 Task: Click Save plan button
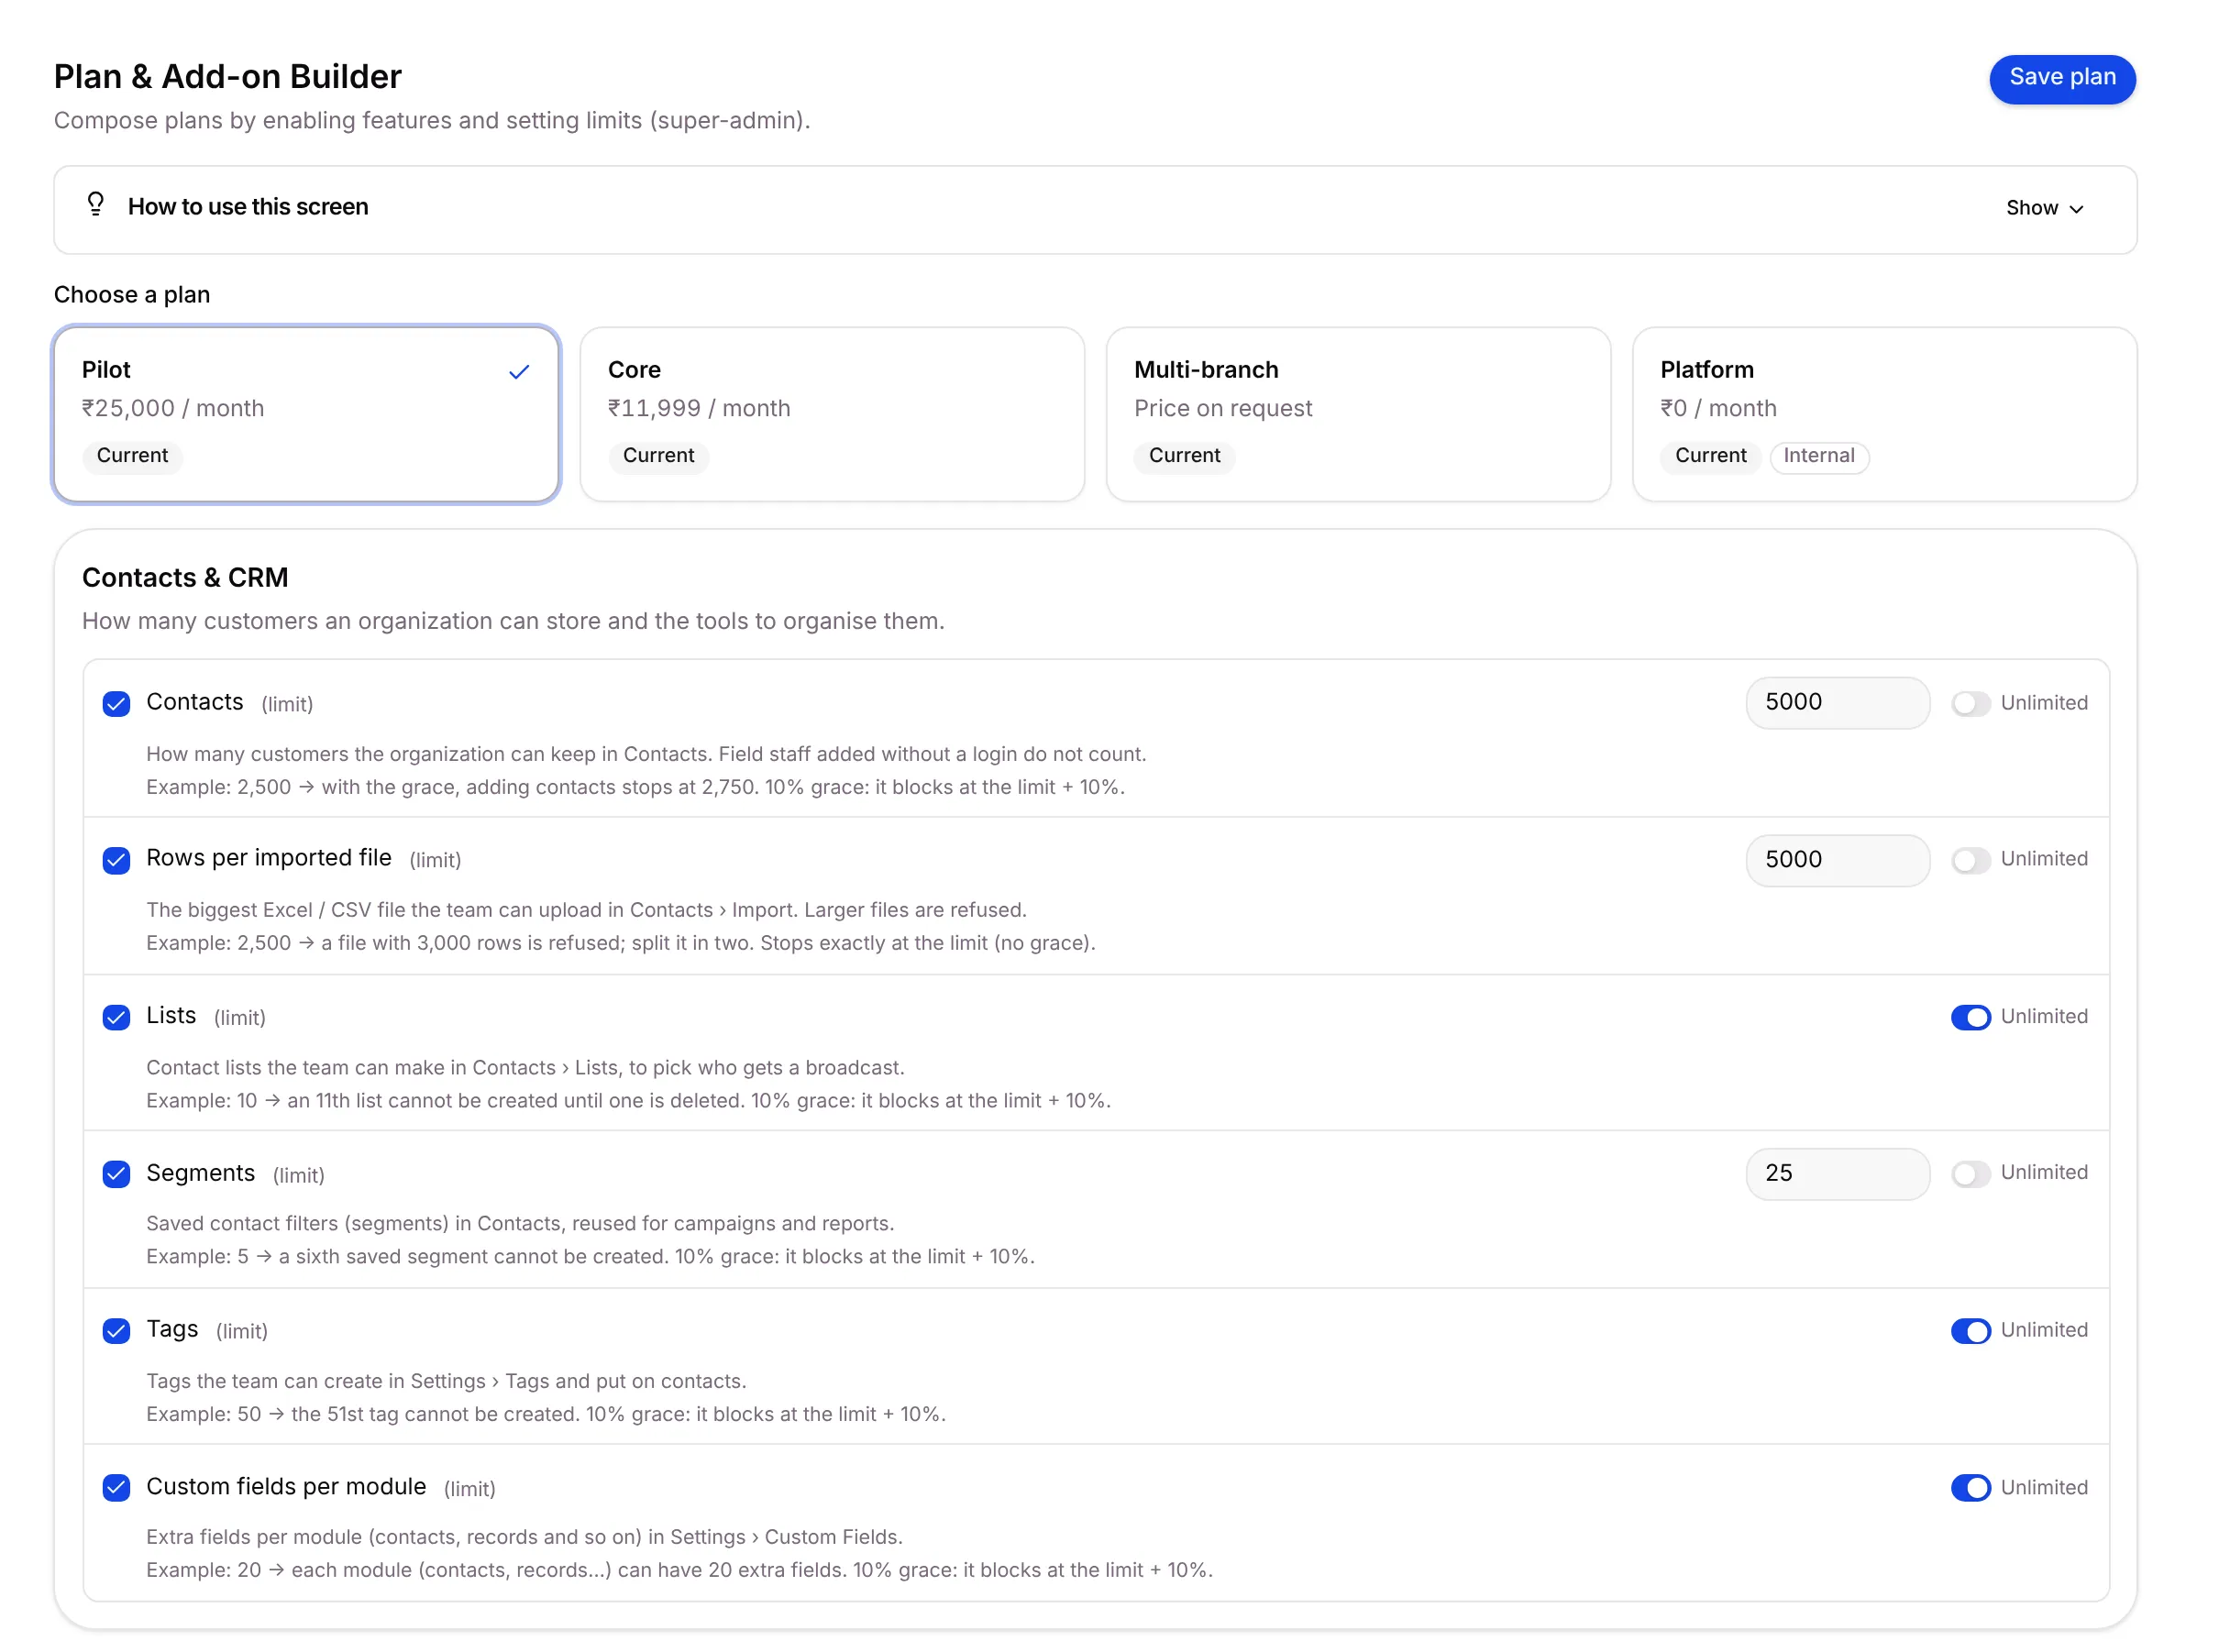click(x=2062, y=78)
